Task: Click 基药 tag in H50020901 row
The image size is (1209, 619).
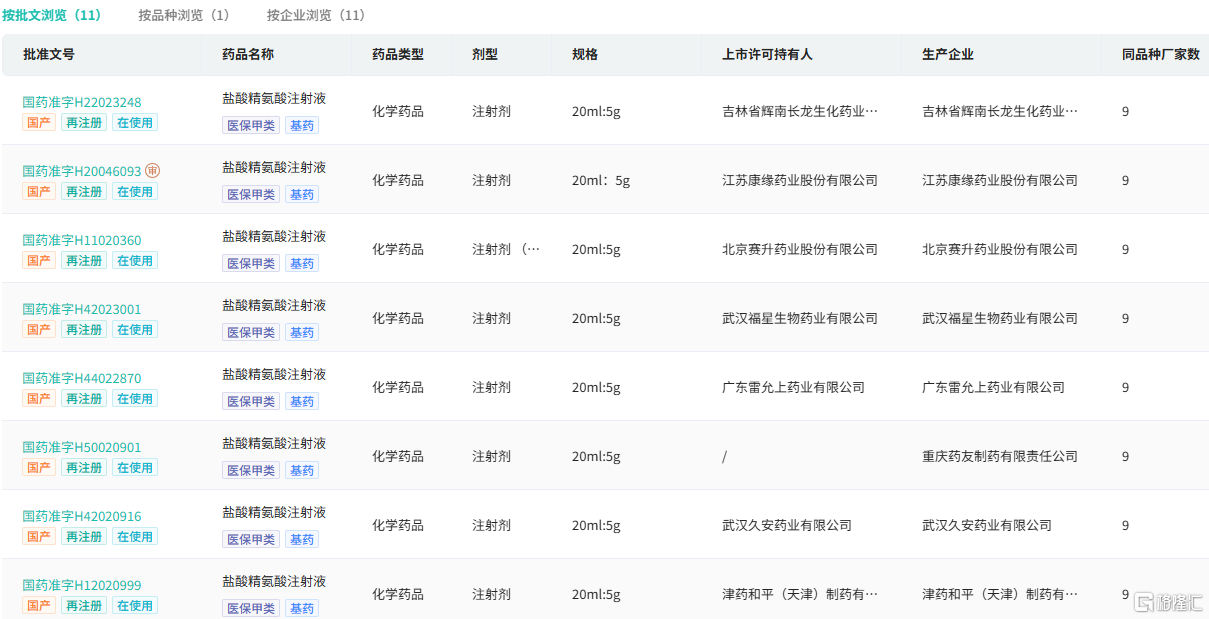Action: [x=302, y=470]
